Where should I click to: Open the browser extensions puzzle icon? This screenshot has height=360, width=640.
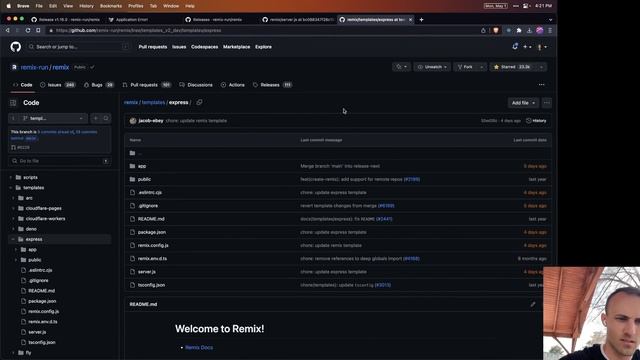coord(519,31)
